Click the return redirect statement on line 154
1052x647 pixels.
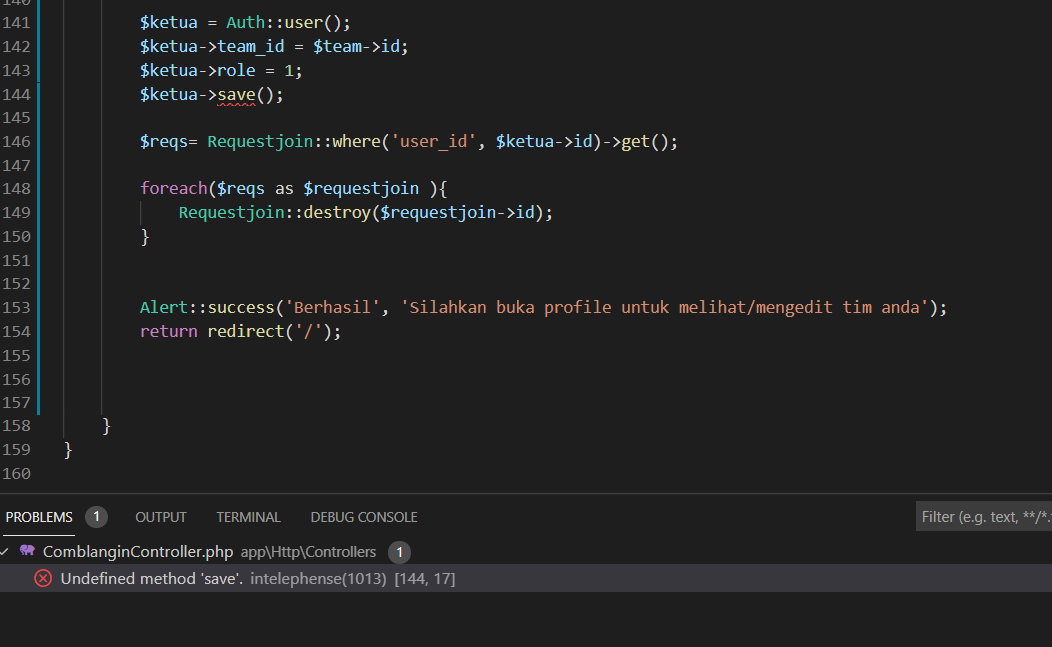240,332
